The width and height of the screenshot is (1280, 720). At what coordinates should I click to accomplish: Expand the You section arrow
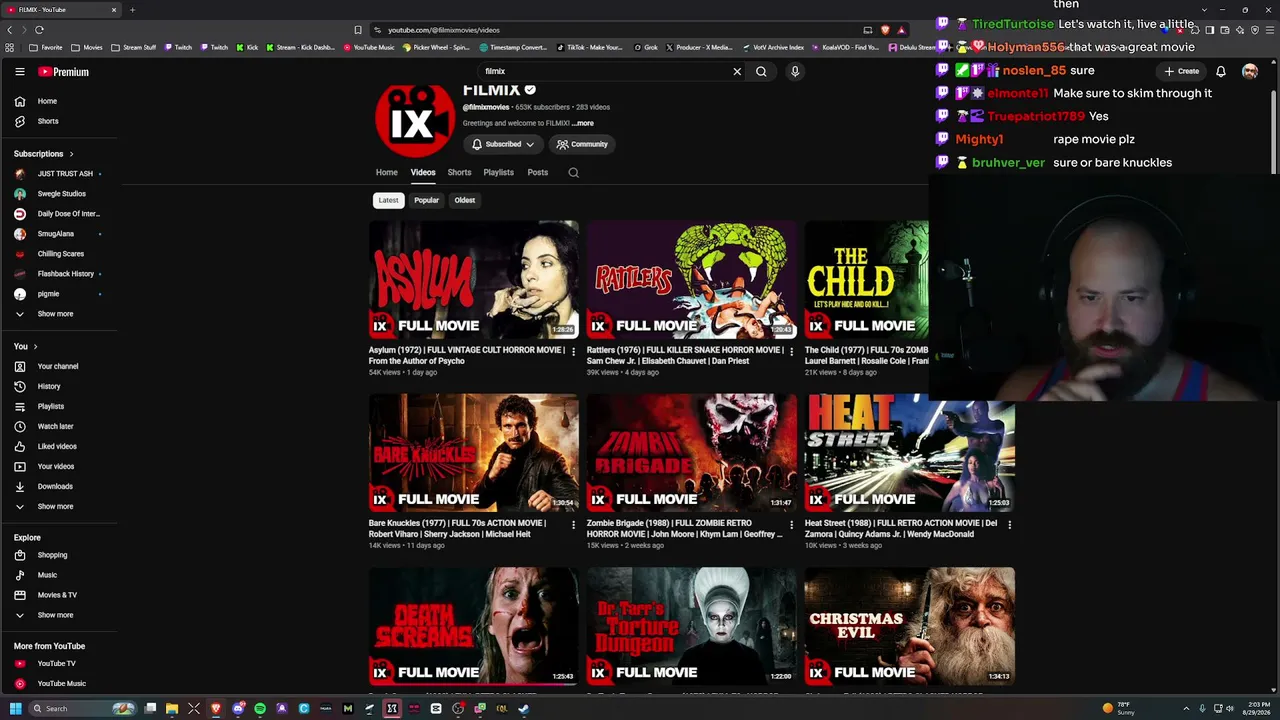point(35,346)
